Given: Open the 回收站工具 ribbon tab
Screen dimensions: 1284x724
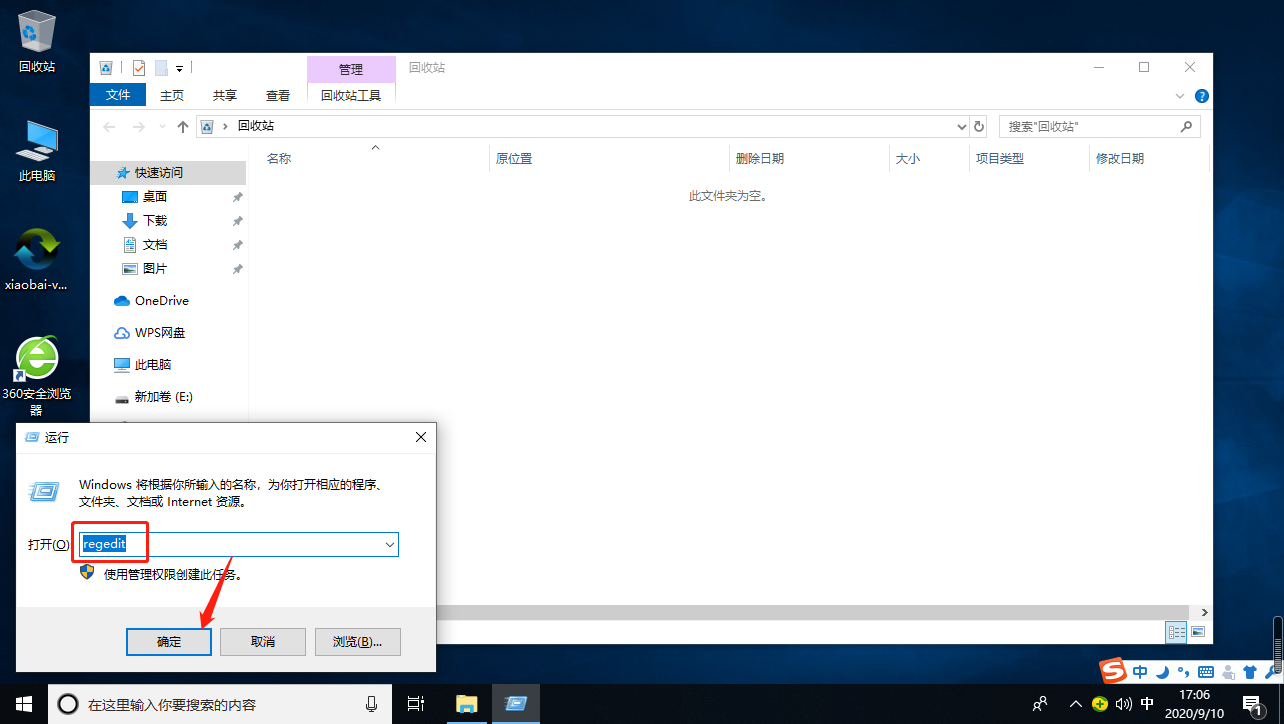Looking at the screenshot, I should coord(351,95).
